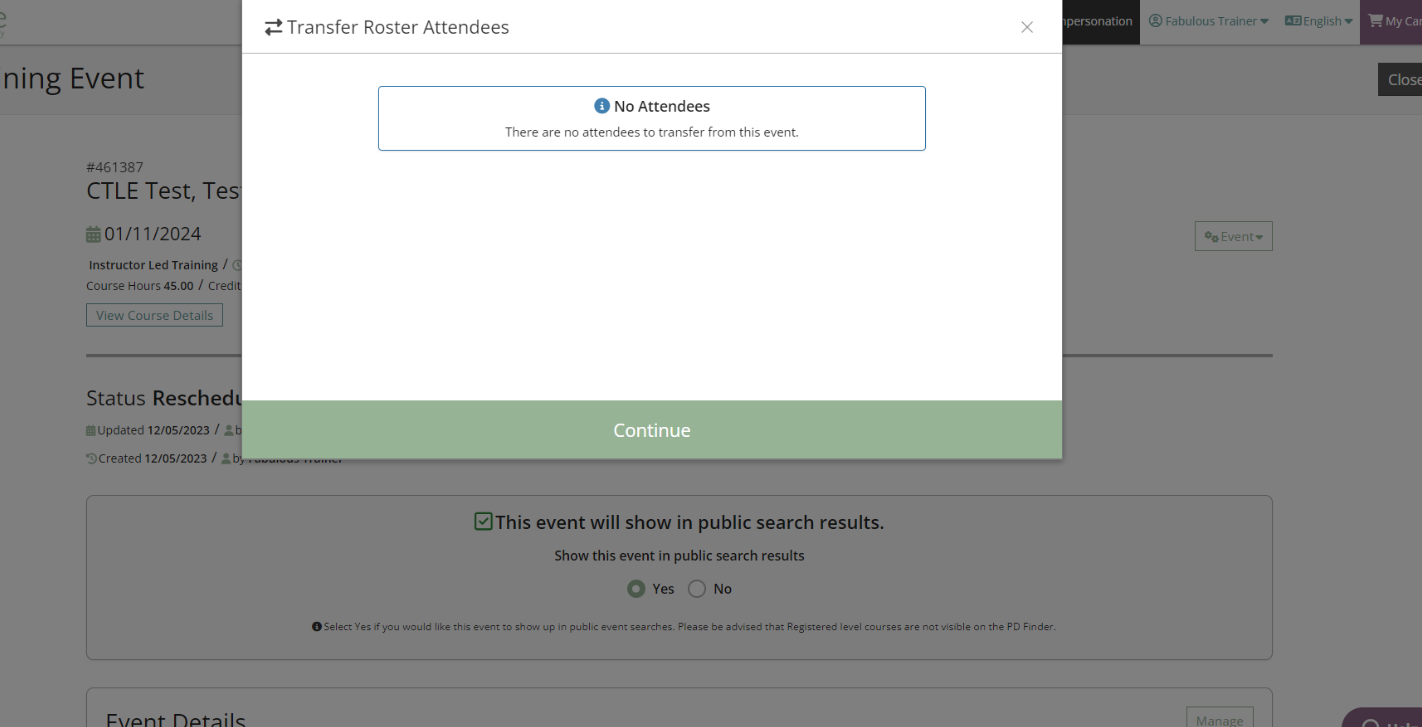The height and width of the screenshot is (727, 1422).
Task: Click the user profile icon beside Fabulous Trainer
Action: click(x=1155, y=21)
